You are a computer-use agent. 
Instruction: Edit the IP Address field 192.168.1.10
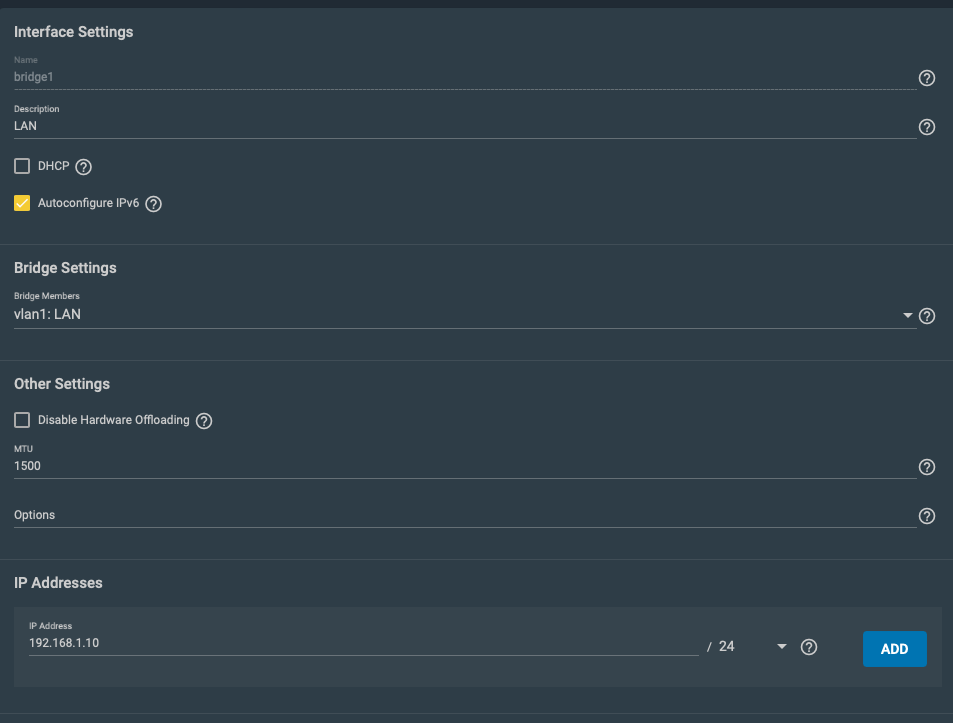363,643
